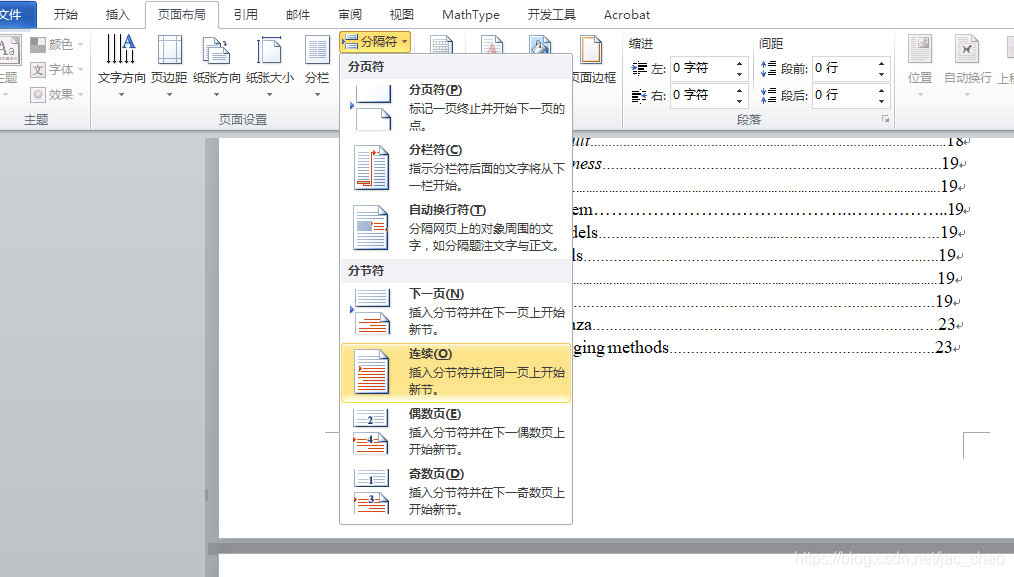The width and height of the screenshot is (1014, 577).
Task: Open the 段落 dialog launcher
Action: tap(885, 120)
